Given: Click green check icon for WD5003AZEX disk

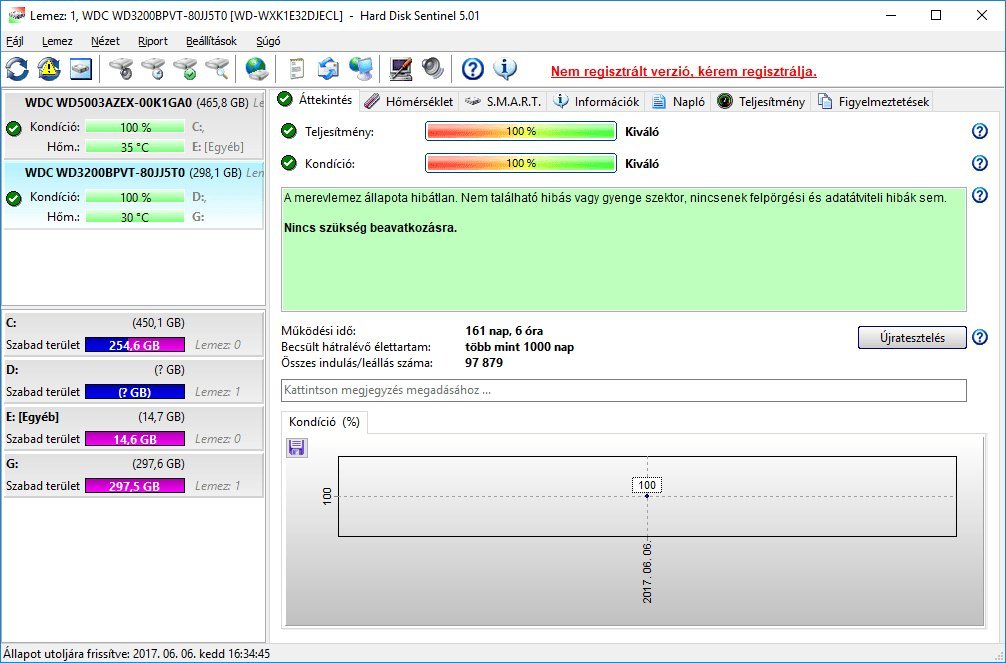Looking at the screenshot, I should tap(13, 128).
